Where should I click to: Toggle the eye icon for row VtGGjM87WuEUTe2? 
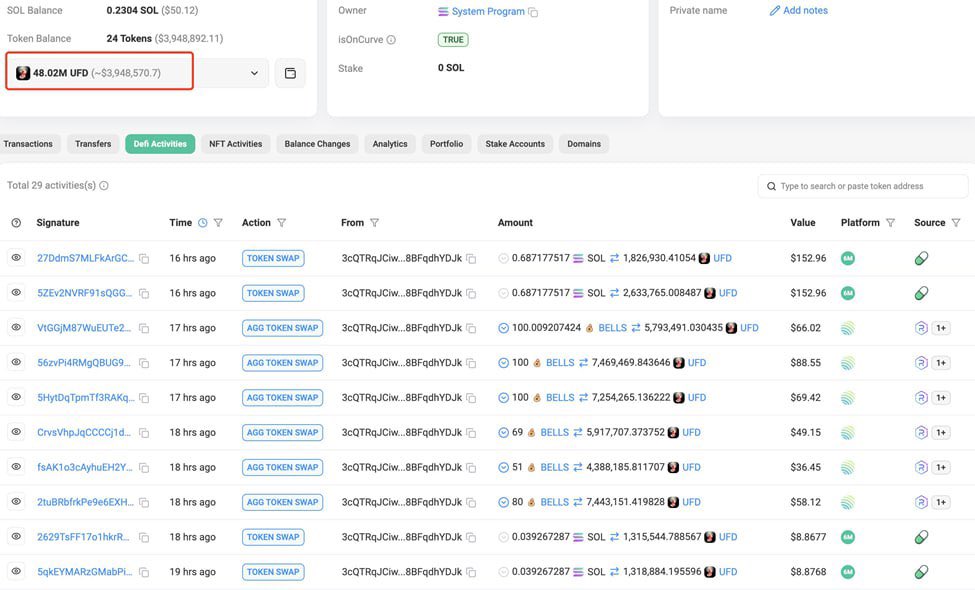(16, 327)
